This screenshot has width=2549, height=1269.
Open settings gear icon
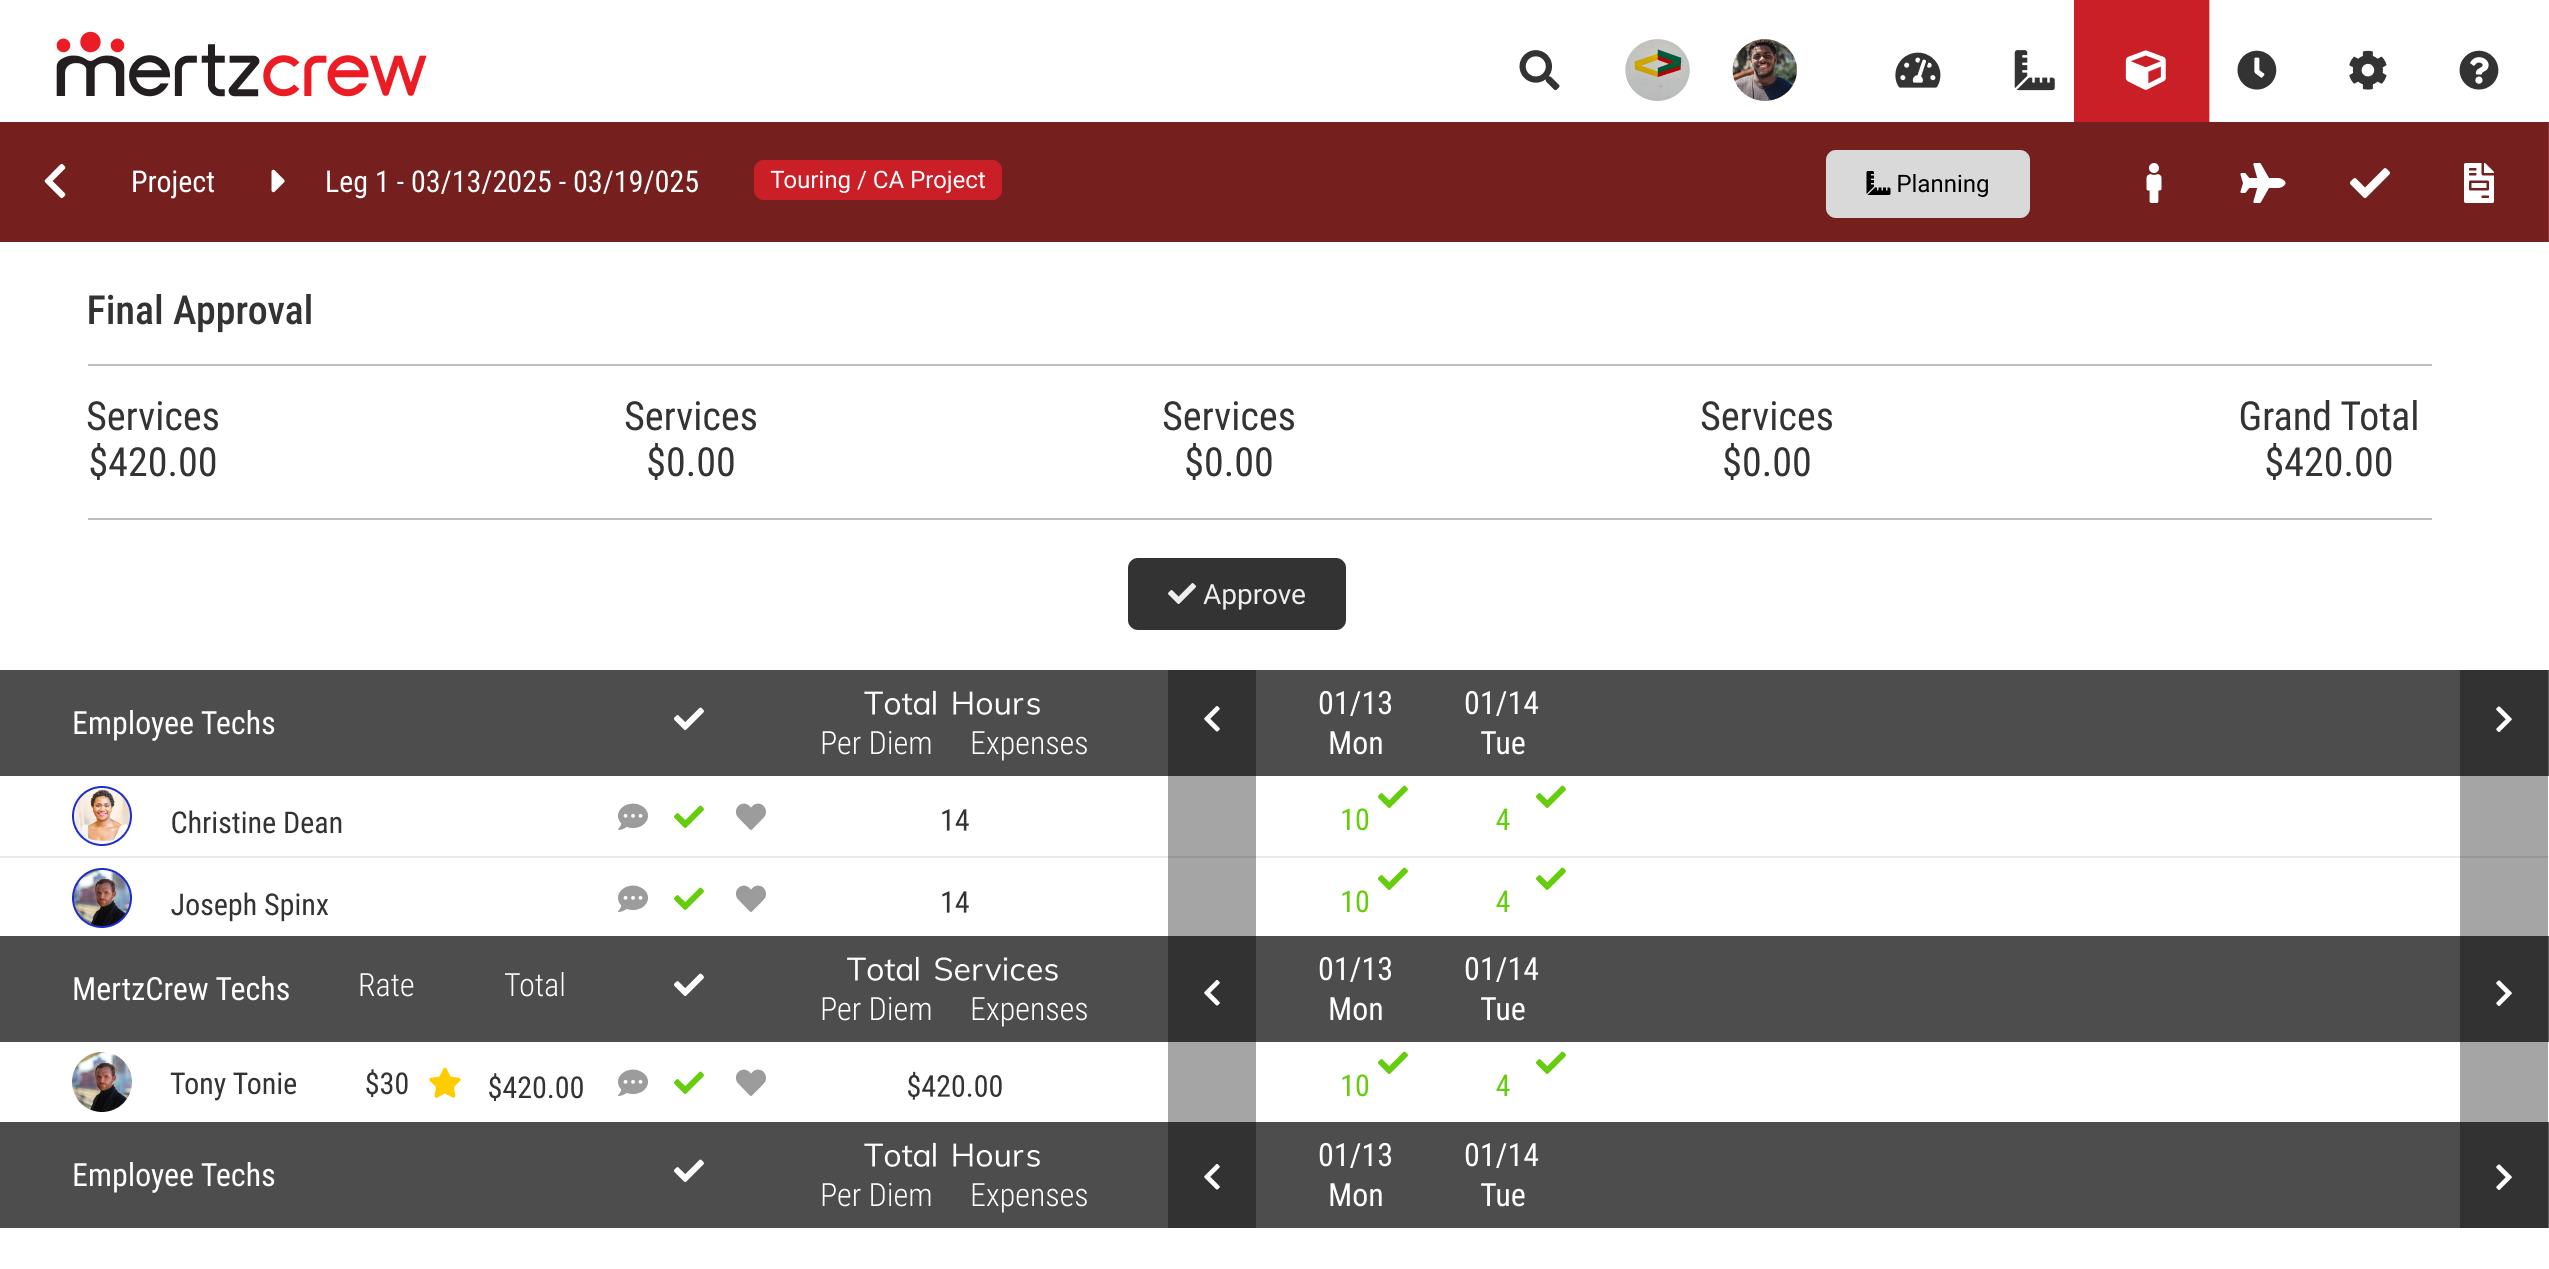click(x=2367, y=71)
